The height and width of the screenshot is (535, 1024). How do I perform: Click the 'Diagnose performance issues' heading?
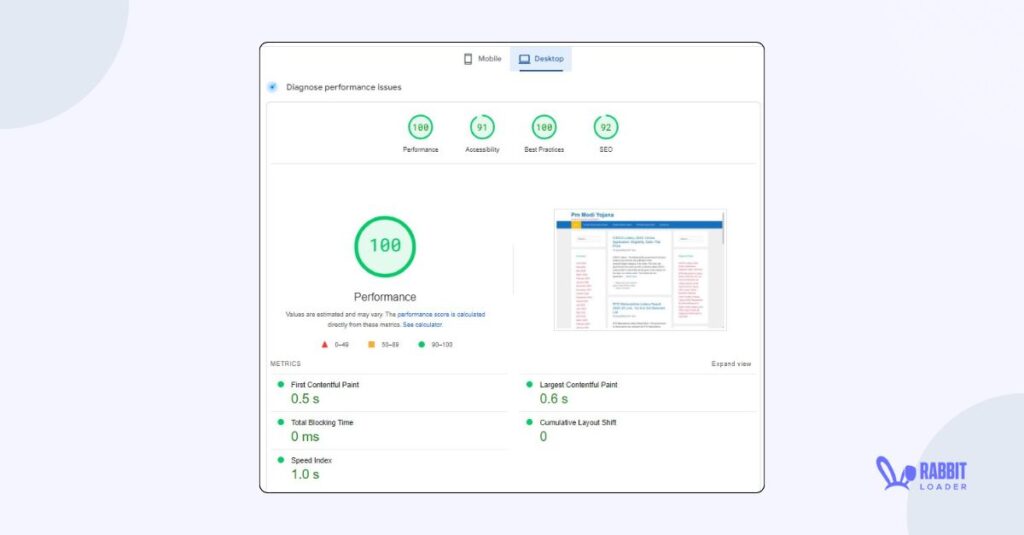344,87
